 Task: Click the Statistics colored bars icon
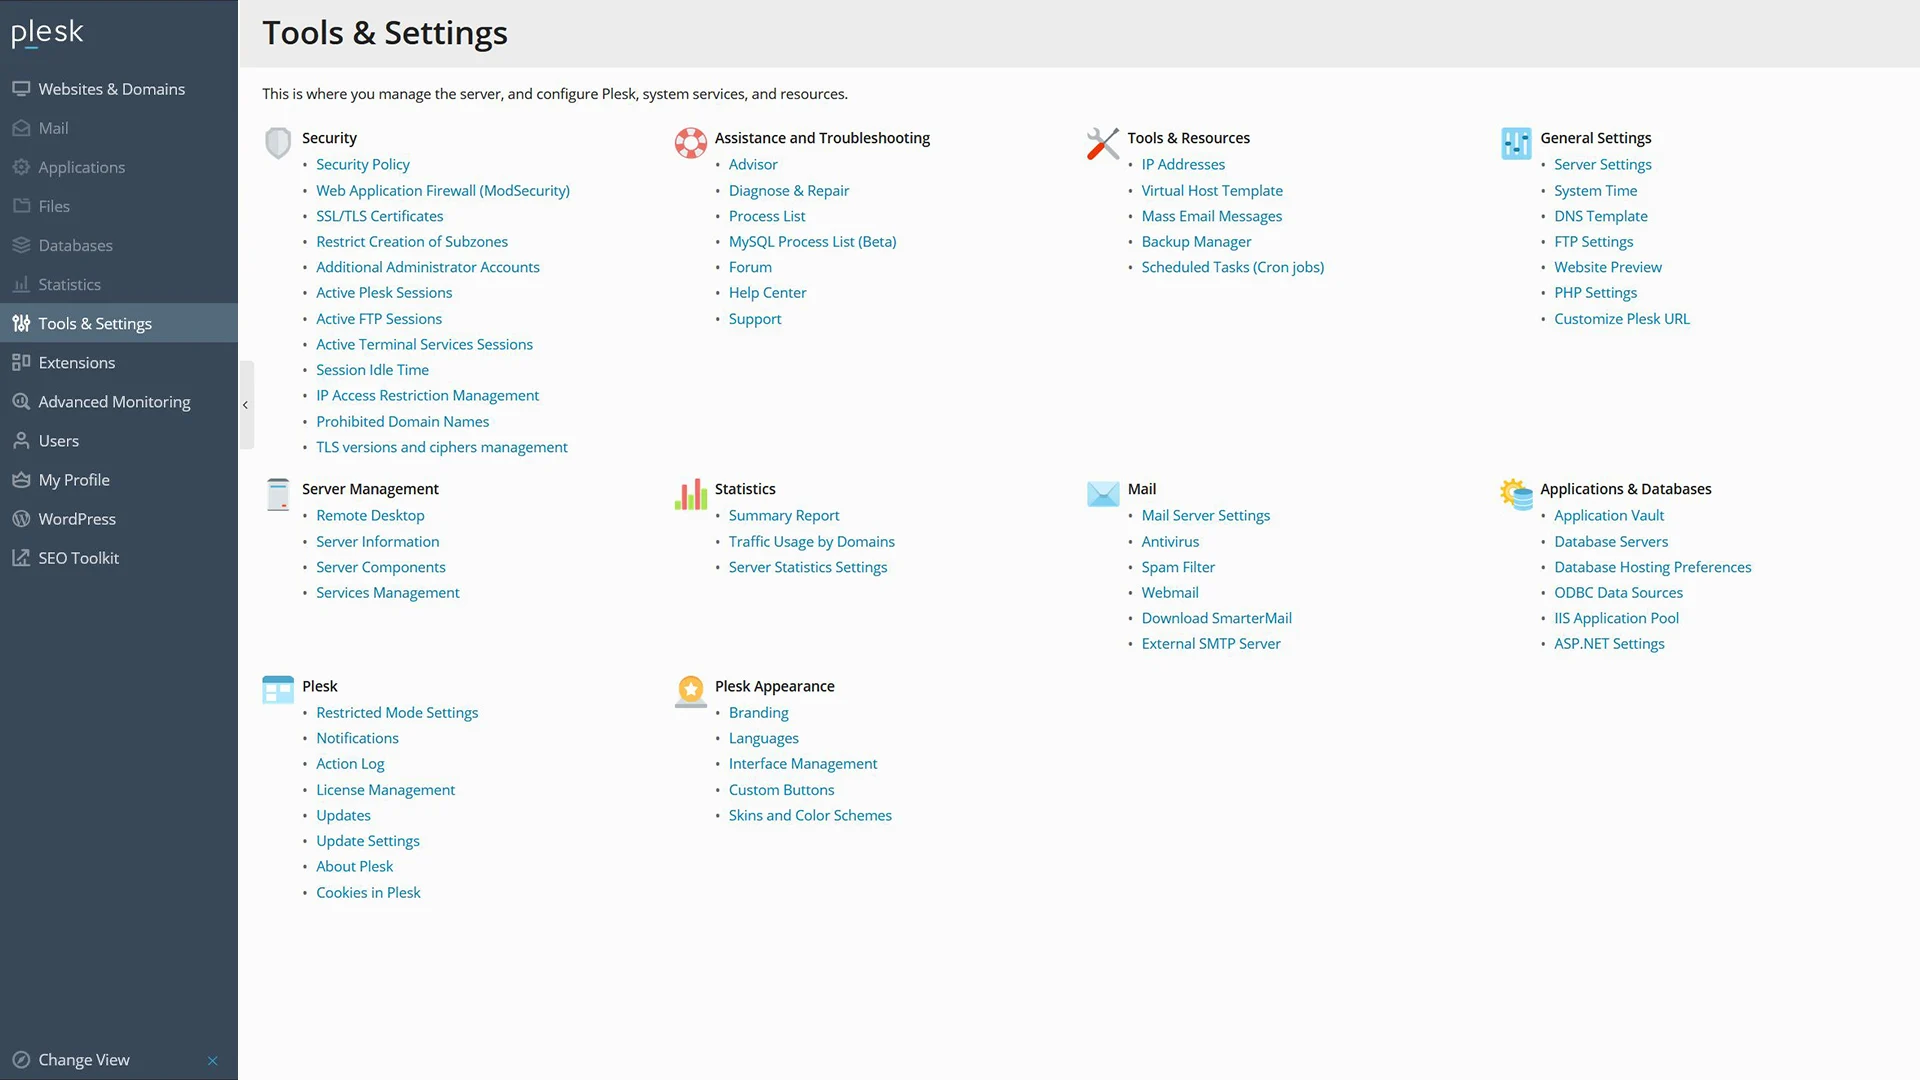coord(691,494)
